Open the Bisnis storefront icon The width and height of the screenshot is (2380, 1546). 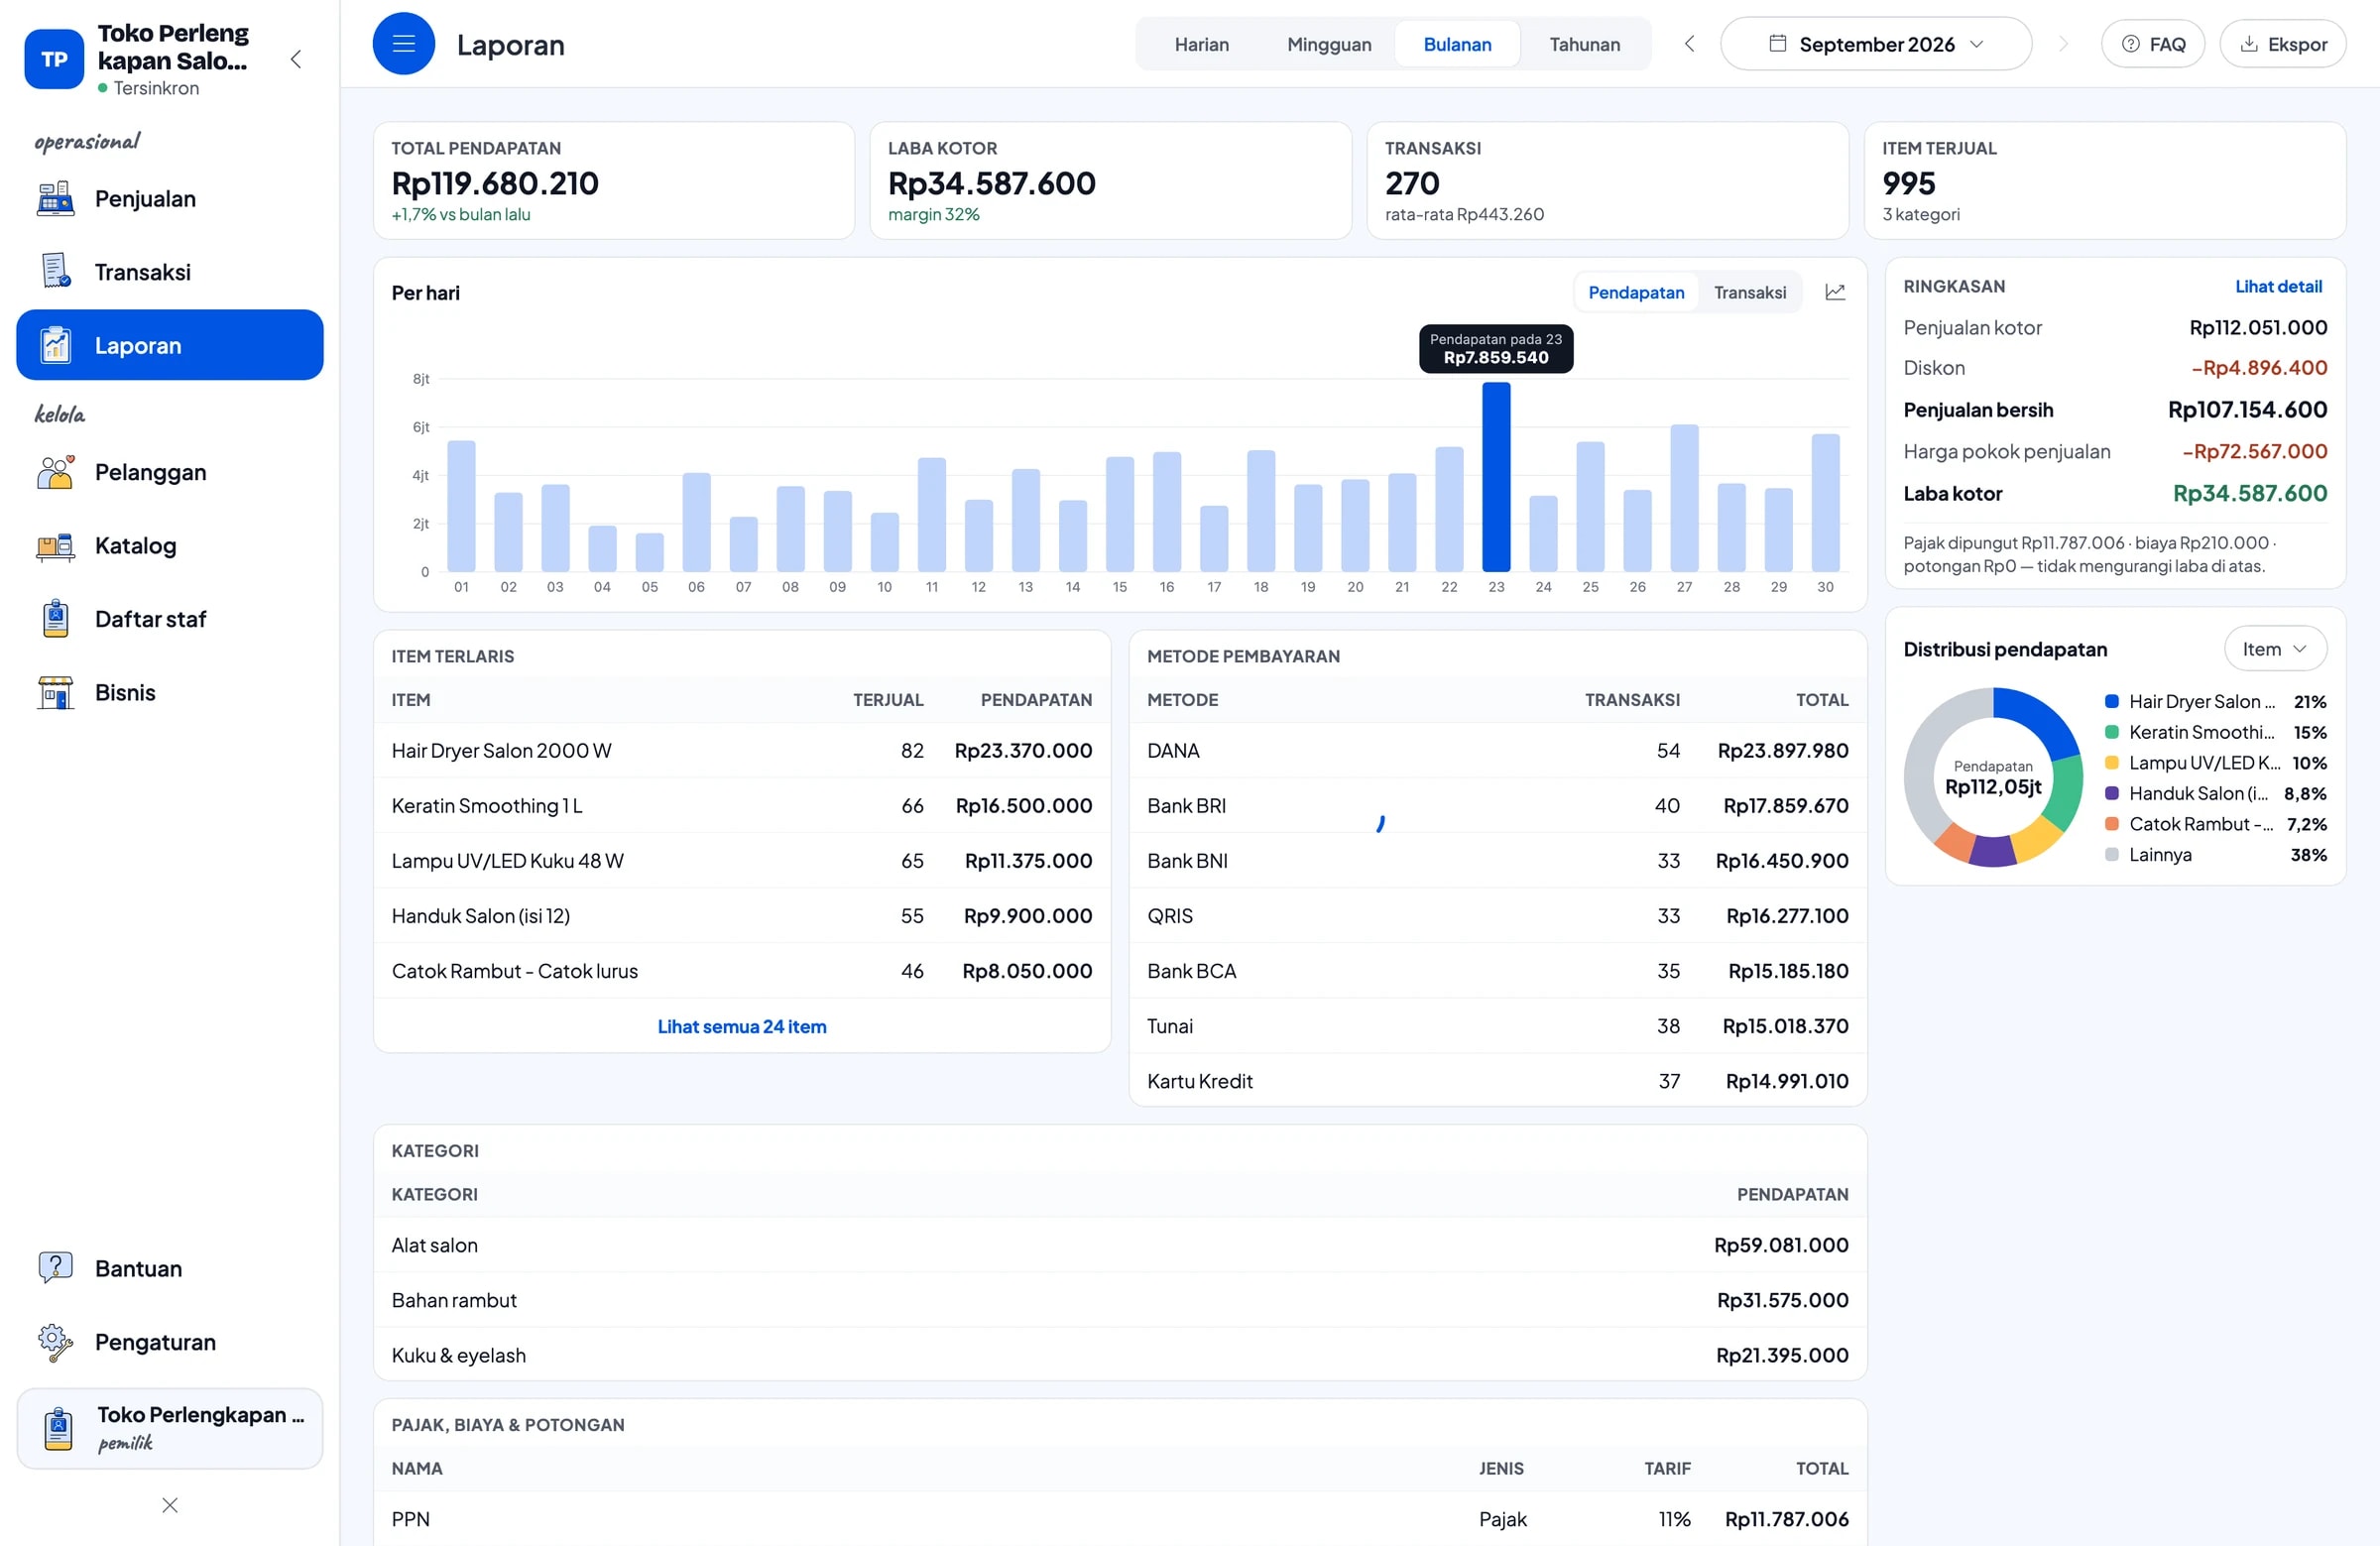pos(55,692)
